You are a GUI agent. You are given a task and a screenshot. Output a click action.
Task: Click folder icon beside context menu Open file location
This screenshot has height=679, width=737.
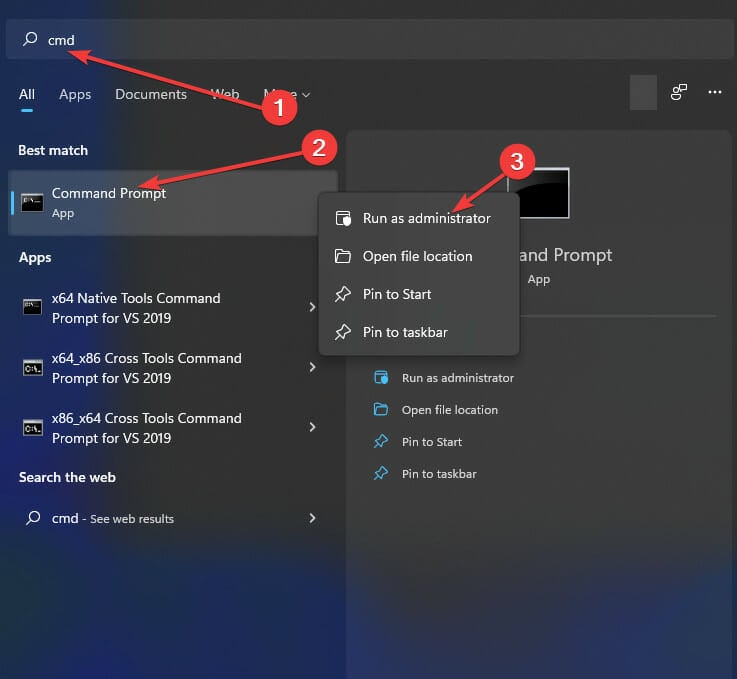coord(343,256)
